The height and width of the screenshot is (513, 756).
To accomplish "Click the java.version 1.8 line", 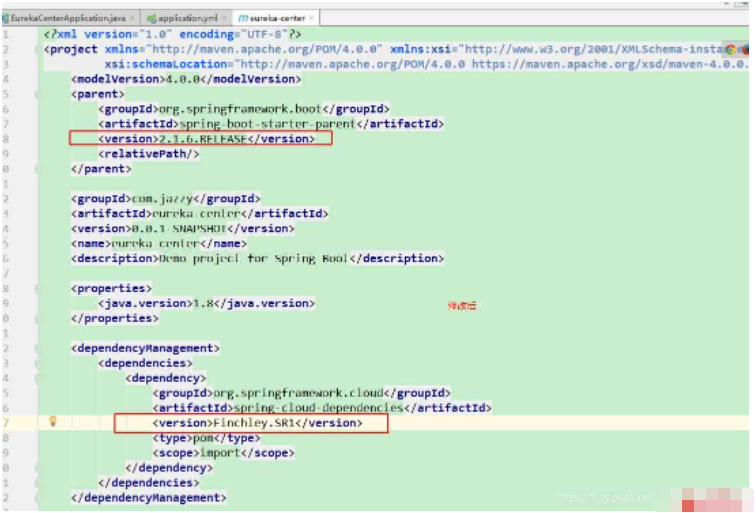I will [207, 303].
